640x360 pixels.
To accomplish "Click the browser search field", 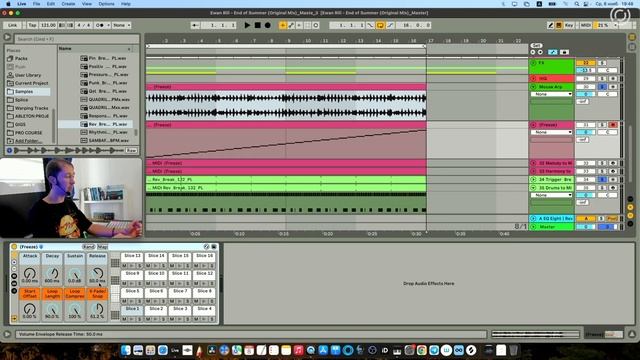I will pyautogui.click(x=77, y=39).
